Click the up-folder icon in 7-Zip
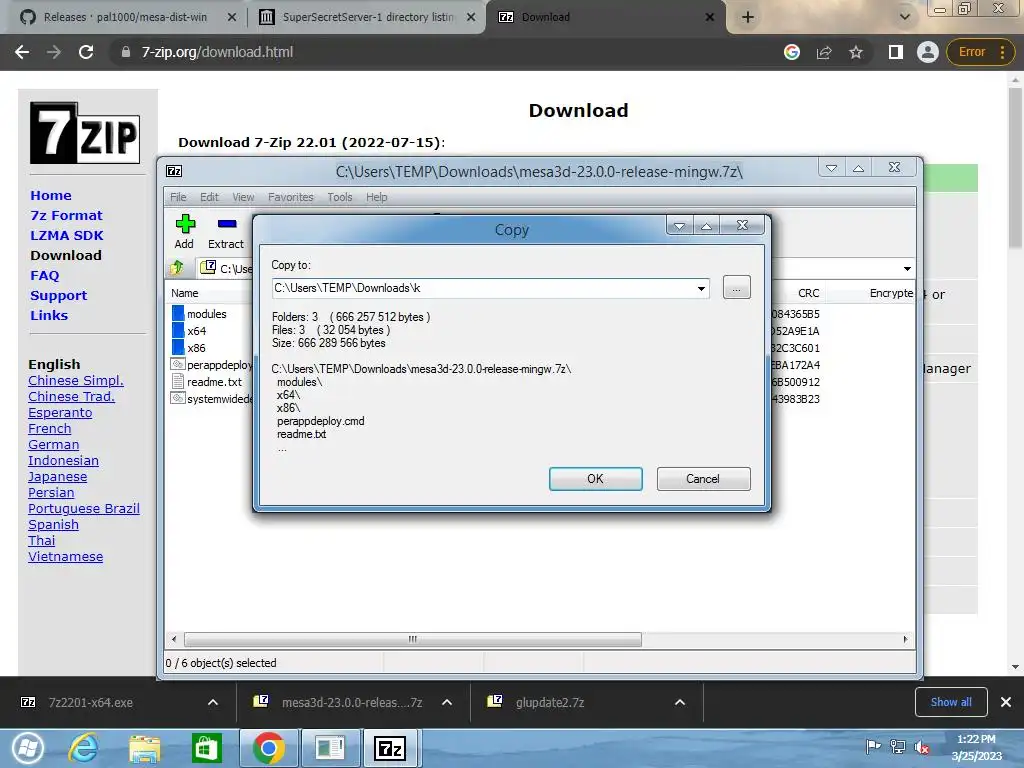The height and width of the screenshot is (768, 1024). [177, 268]
